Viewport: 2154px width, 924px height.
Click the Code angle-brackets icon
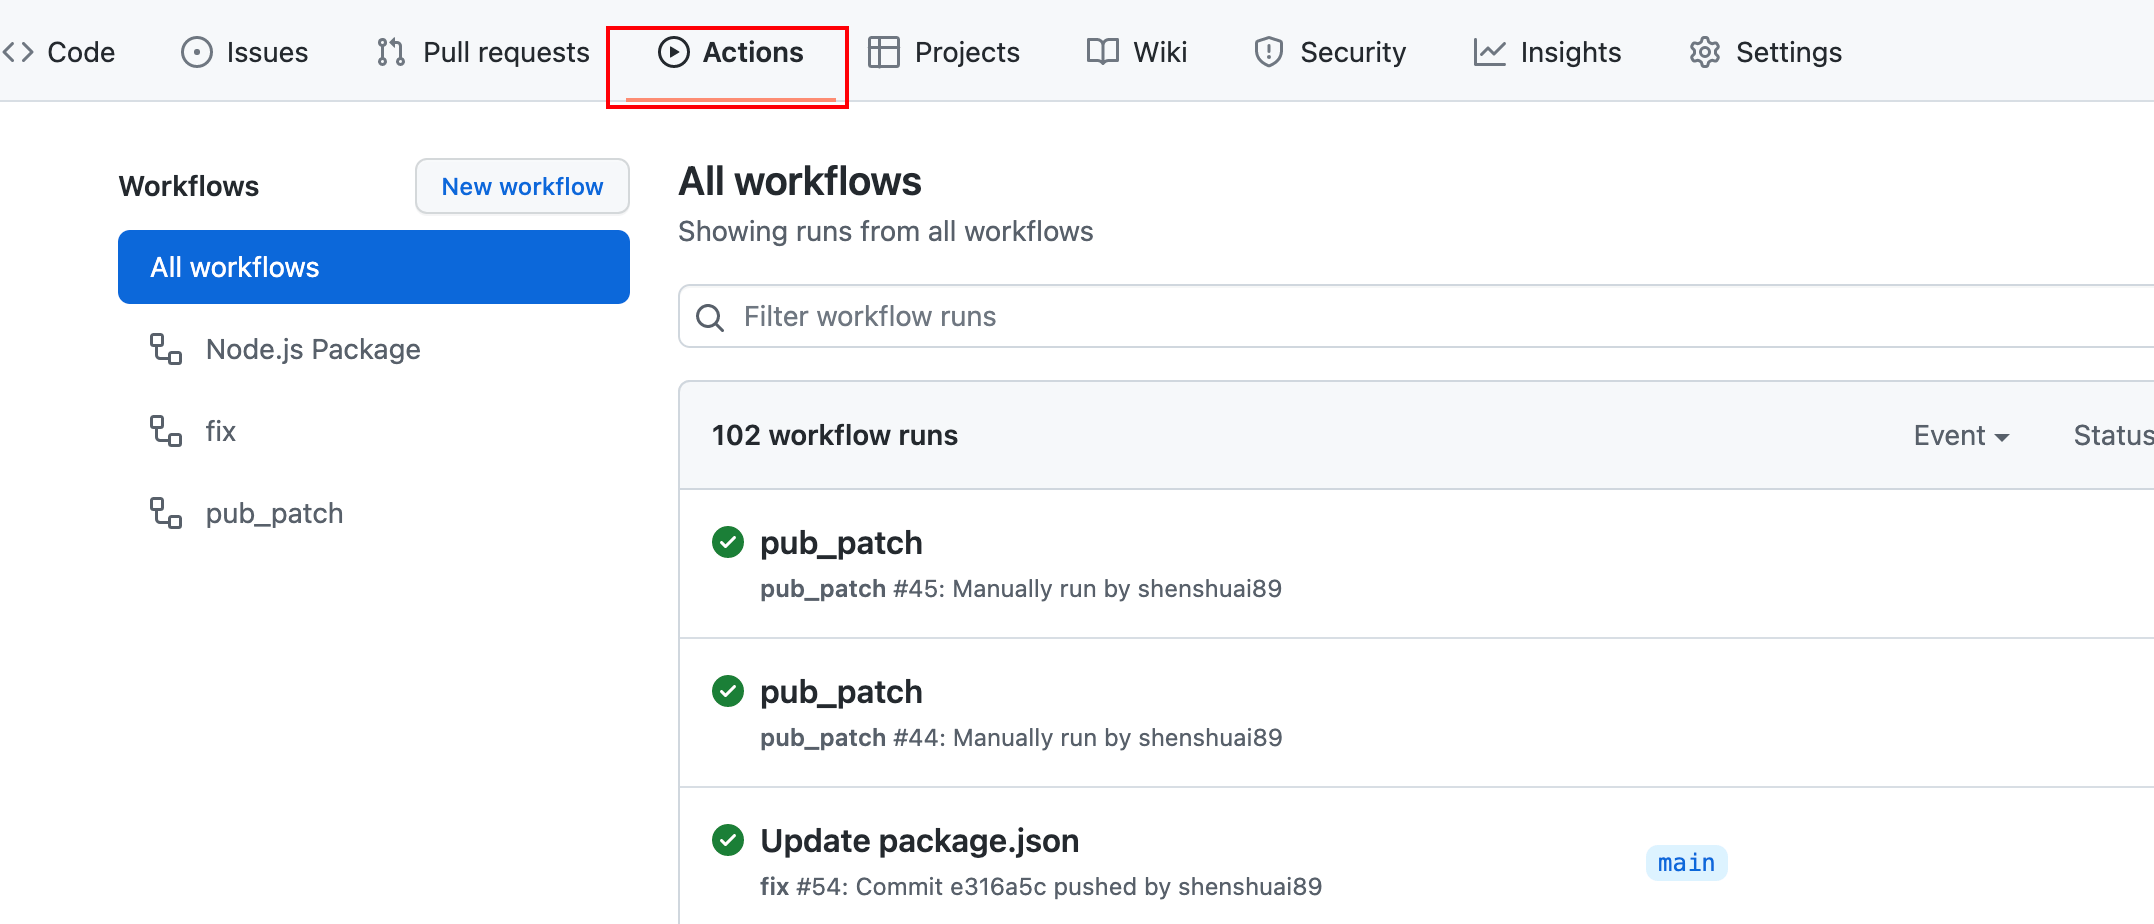click(18, 52)
